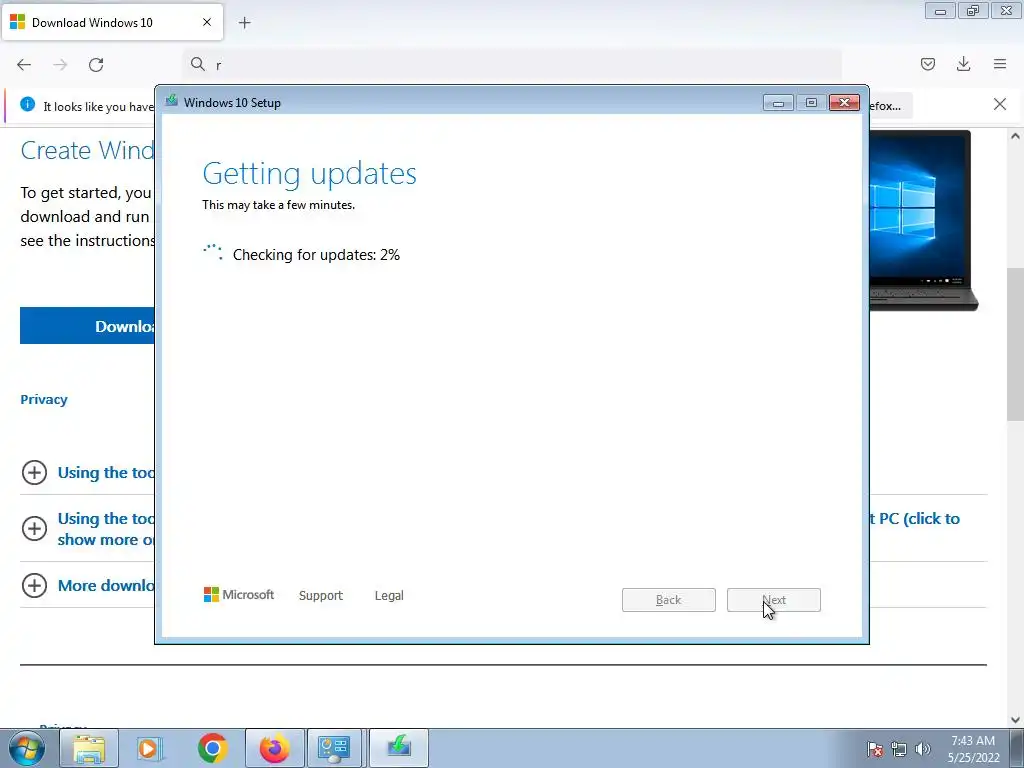Click the page scrollbar down arrow
The width and height of the screenshot is (1024, 768).
coord(1015,720)
